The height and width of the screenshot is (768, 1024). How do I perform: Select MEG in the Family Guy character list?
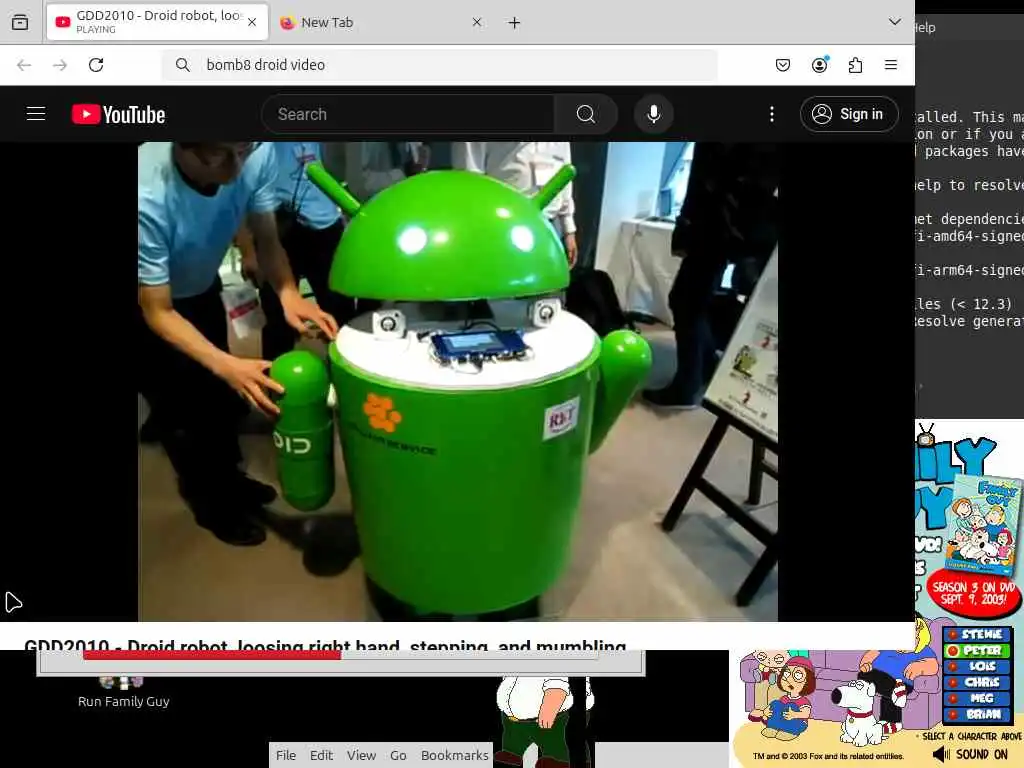point(978,698)
